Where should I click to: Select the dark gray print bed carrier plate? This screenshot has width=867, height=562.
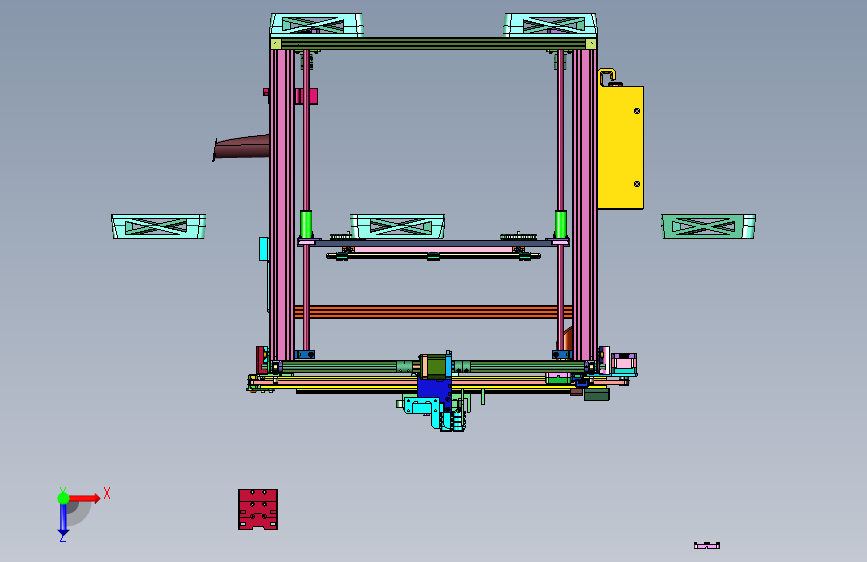(x=433, y=243)
